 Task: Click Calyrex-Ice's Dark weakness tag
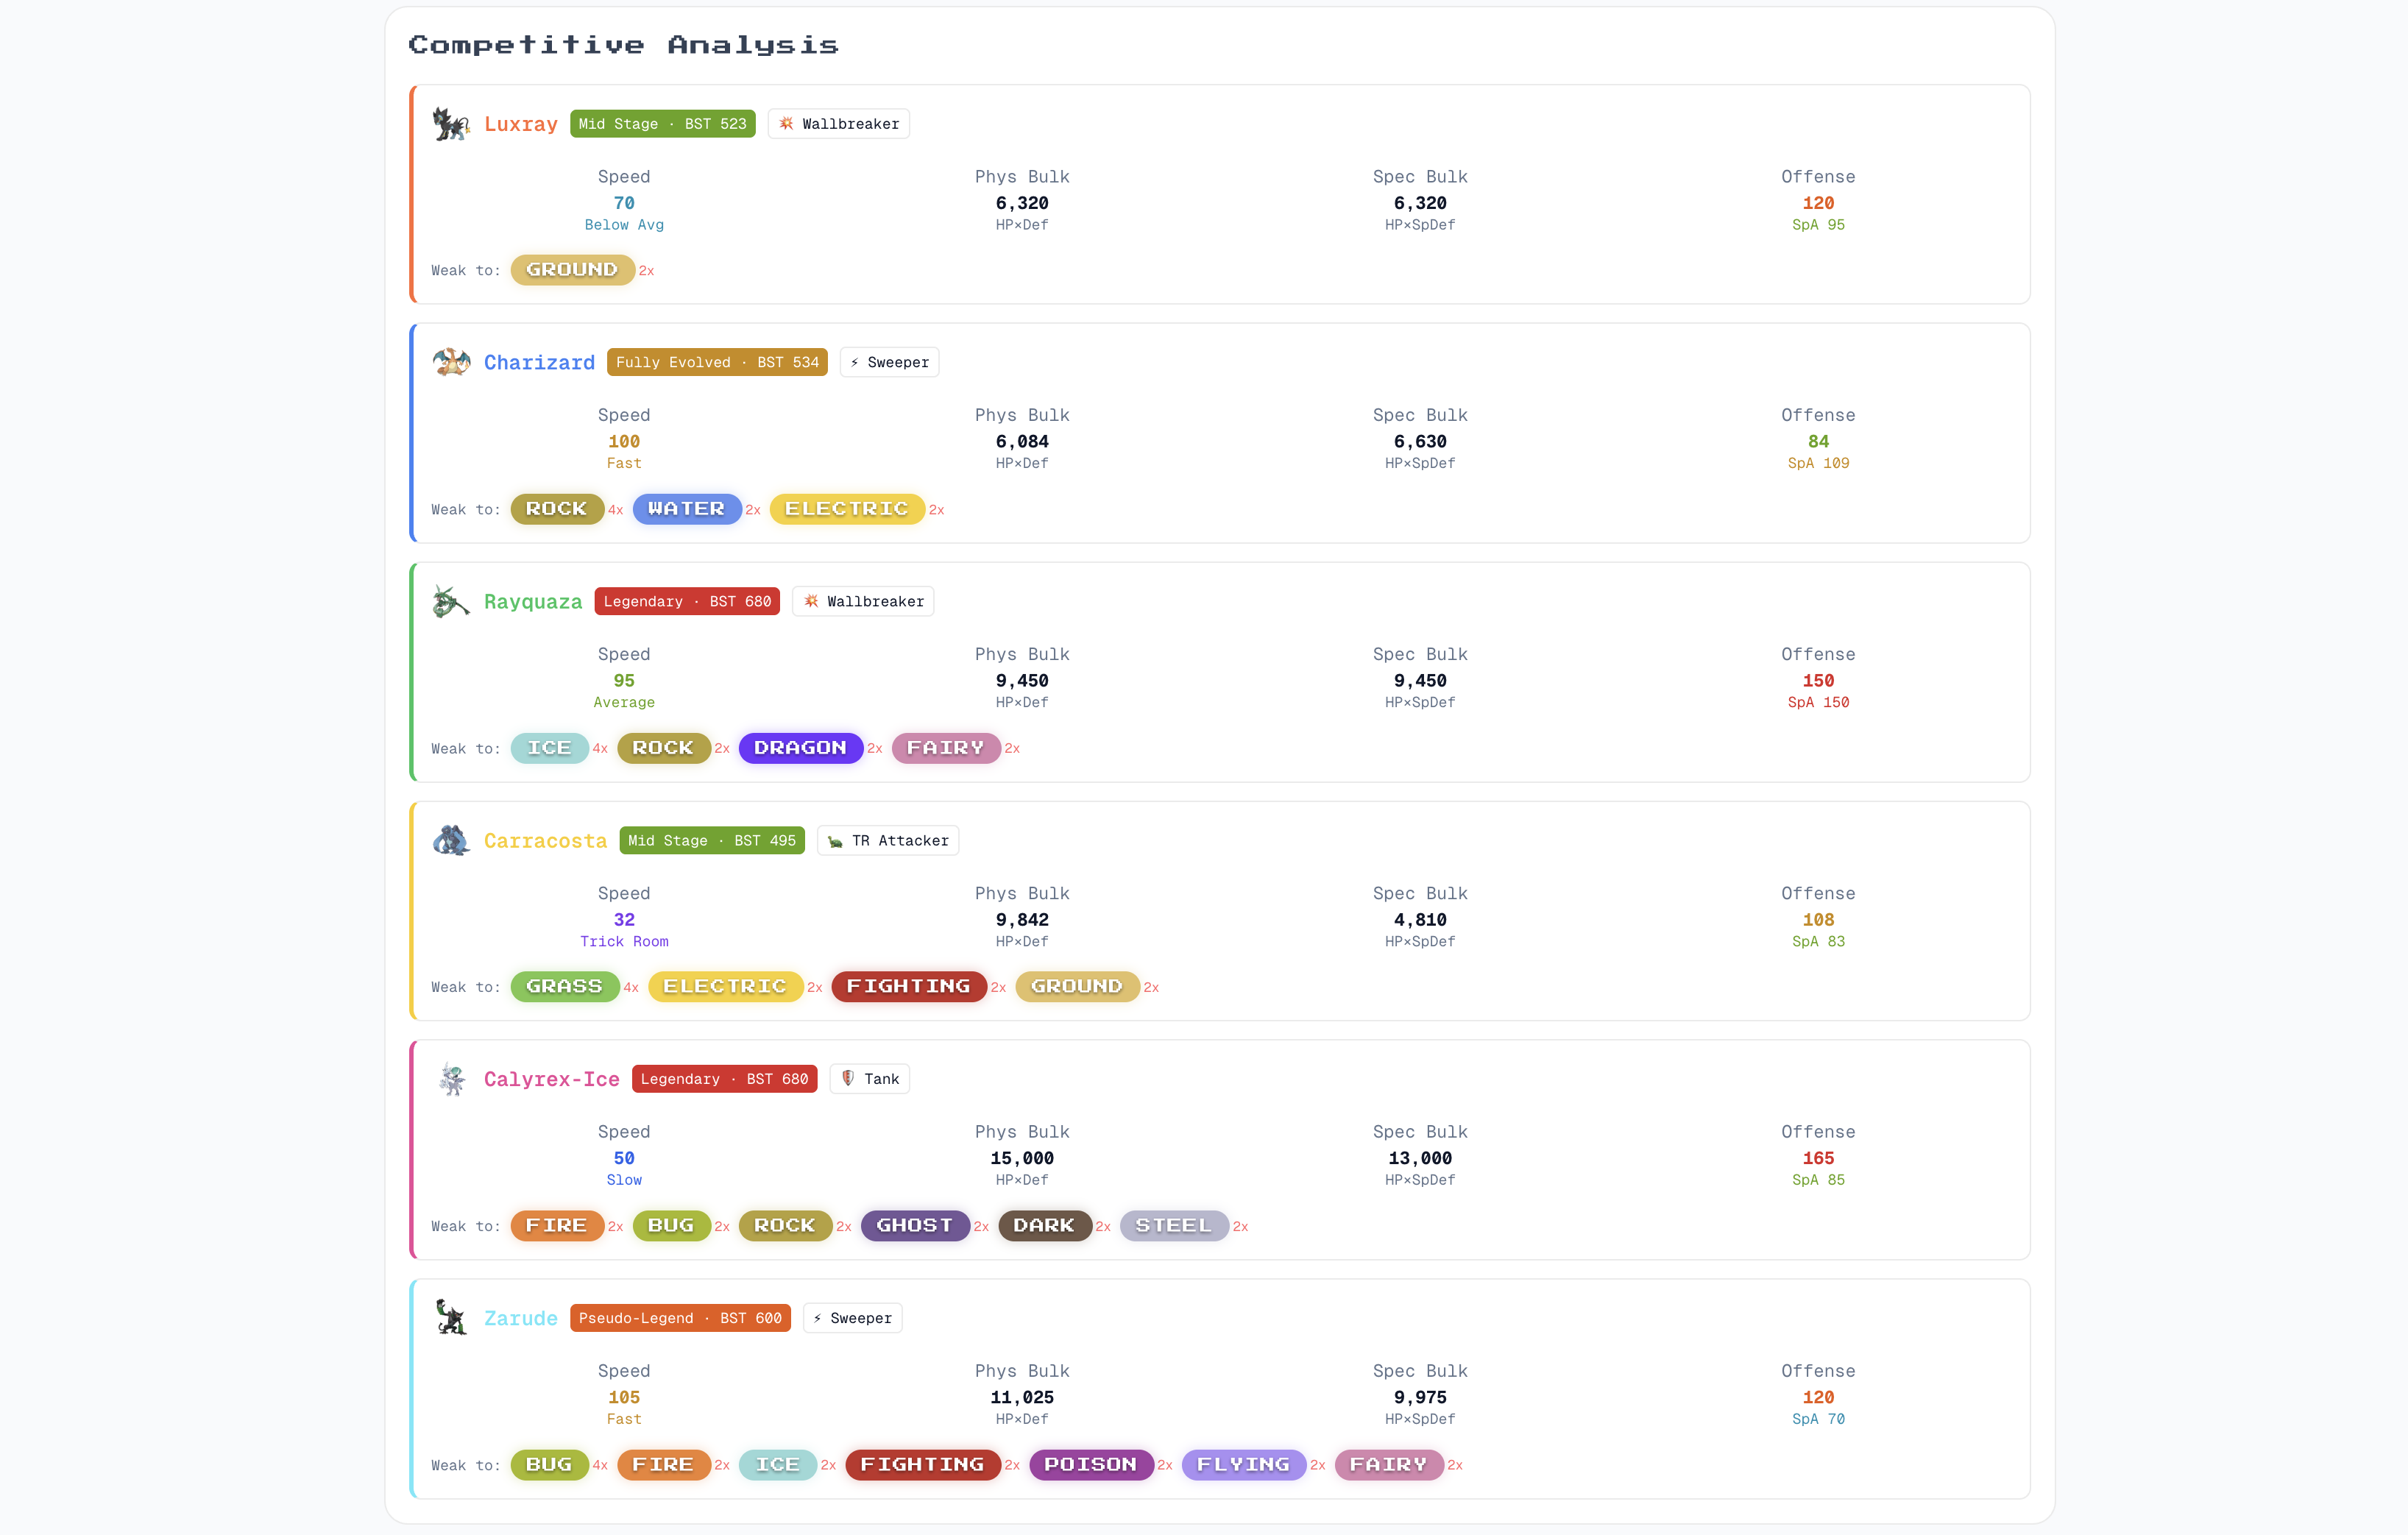pos(1044,1226)
